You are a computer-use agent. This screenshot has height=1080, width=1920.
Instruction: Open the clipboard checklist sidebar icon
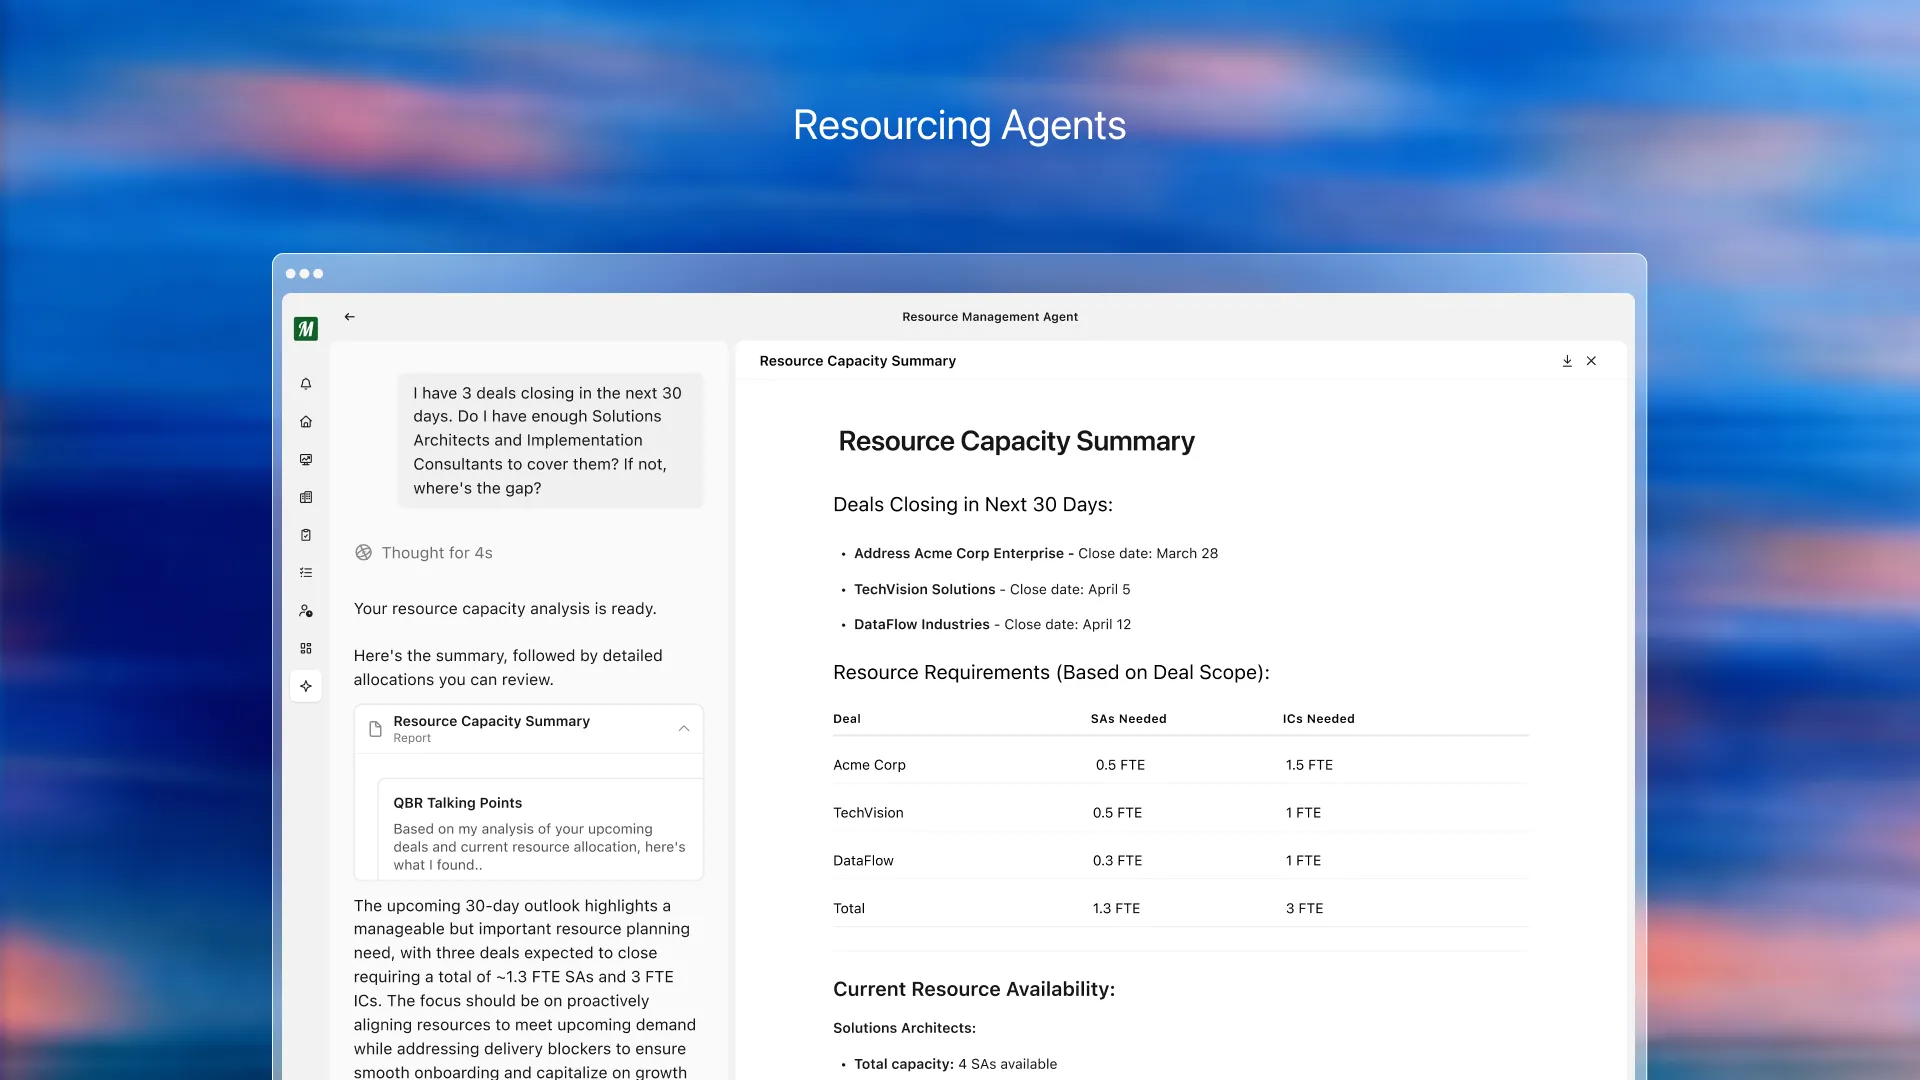306,535
